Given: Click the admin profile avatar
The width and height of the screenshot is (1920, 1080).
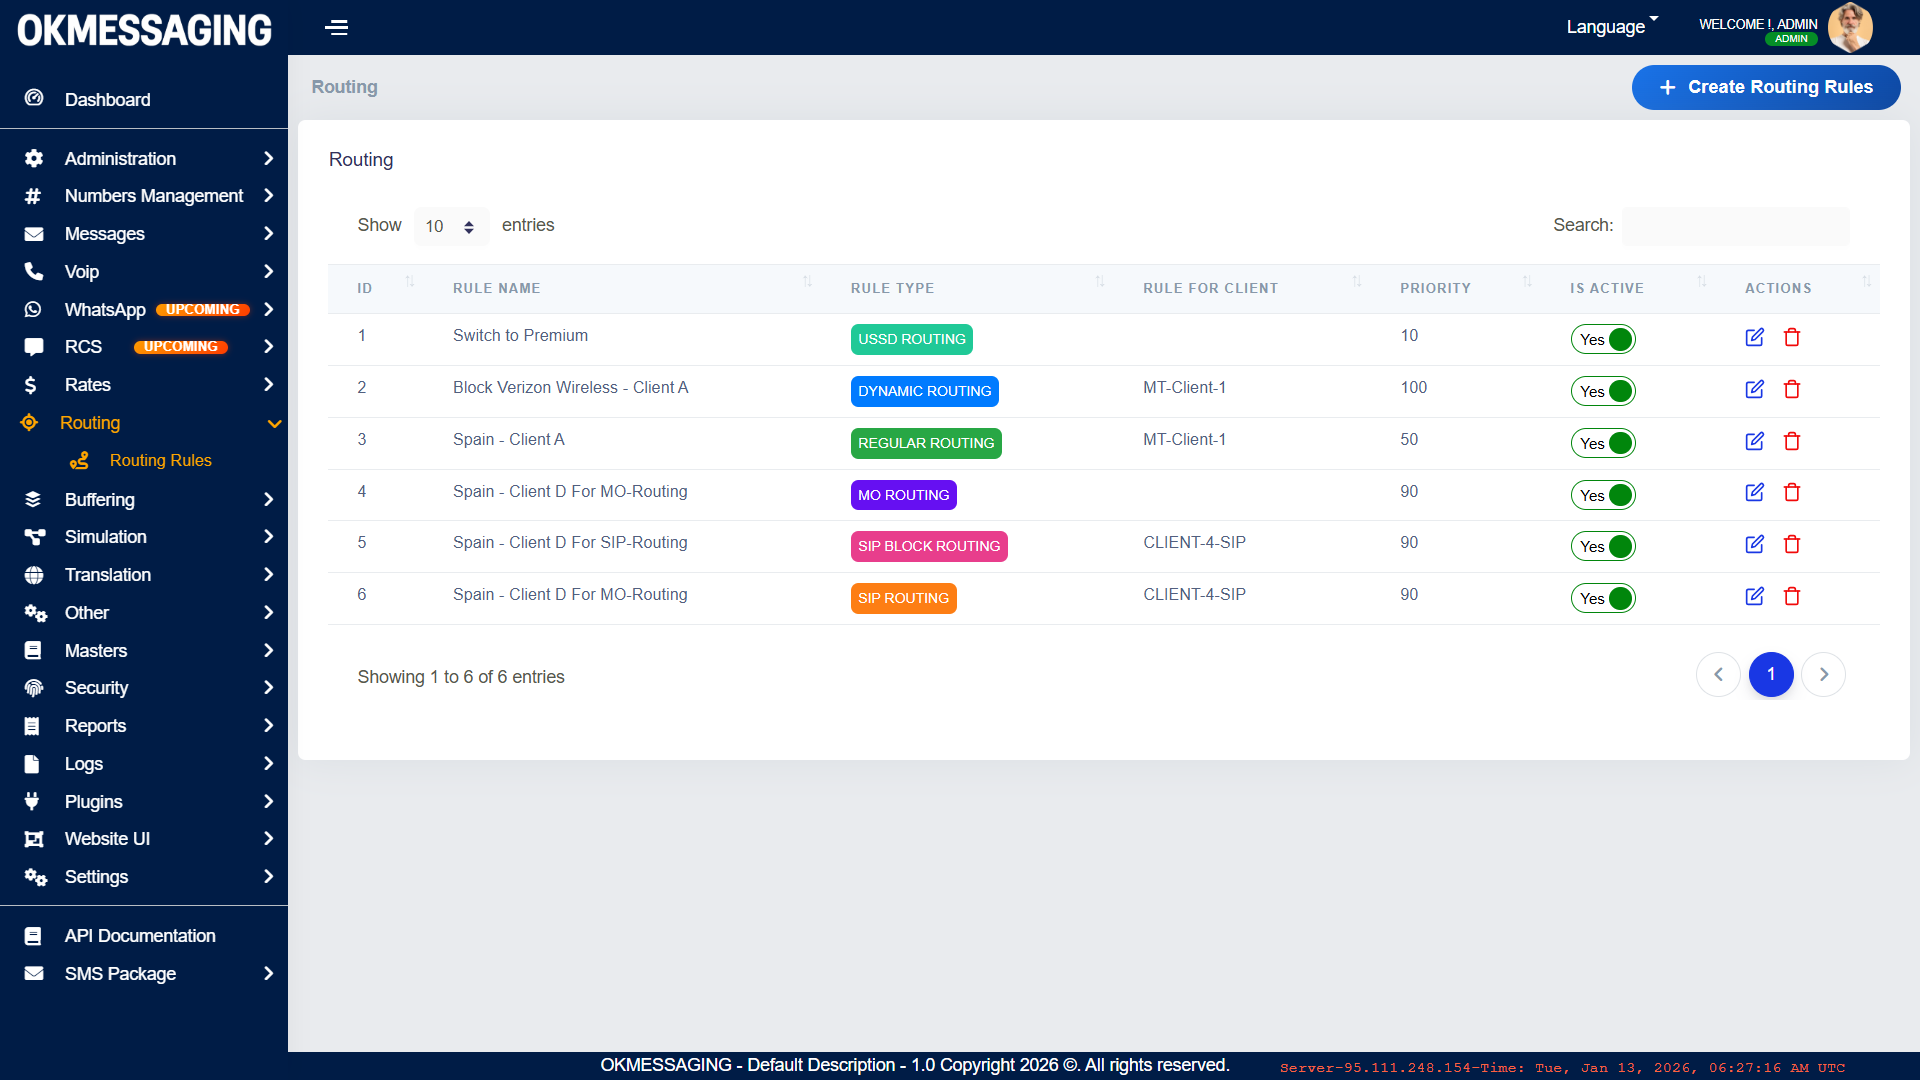Looking at the screenshot, I should coord(1849,27).
